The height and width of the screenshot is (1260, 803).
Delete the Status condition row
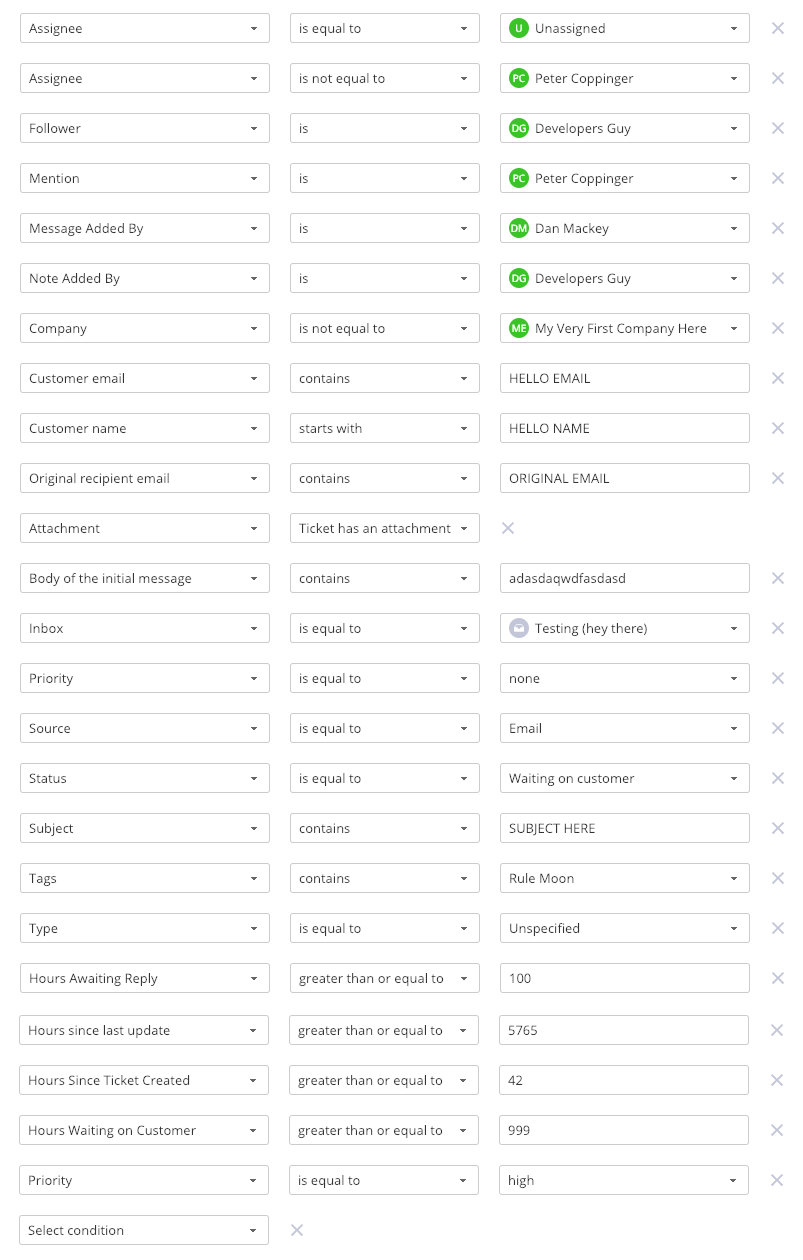pyautogui.click(x=777, y=778)
